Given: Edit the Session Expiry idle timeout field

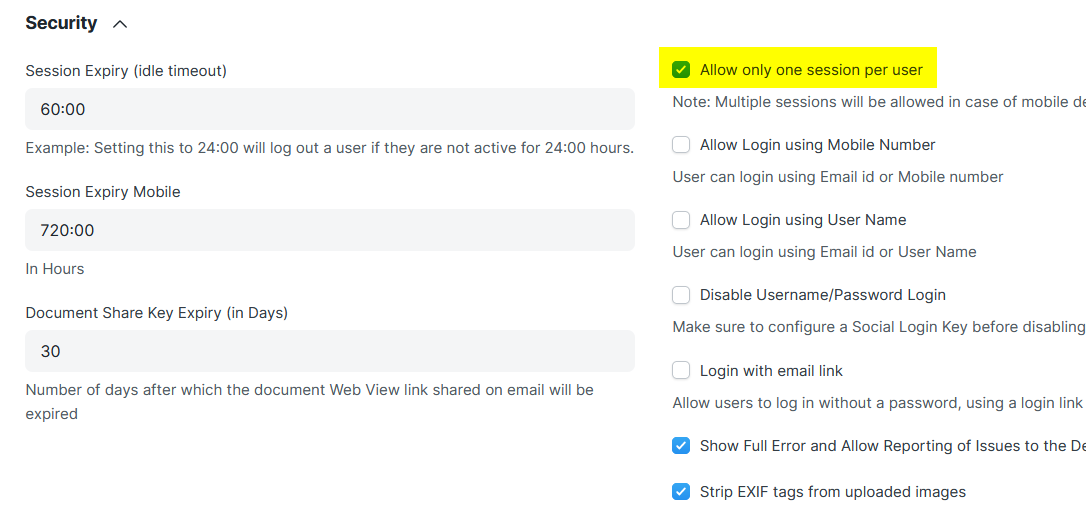Looking at the screenshot, I should (330, 109).
